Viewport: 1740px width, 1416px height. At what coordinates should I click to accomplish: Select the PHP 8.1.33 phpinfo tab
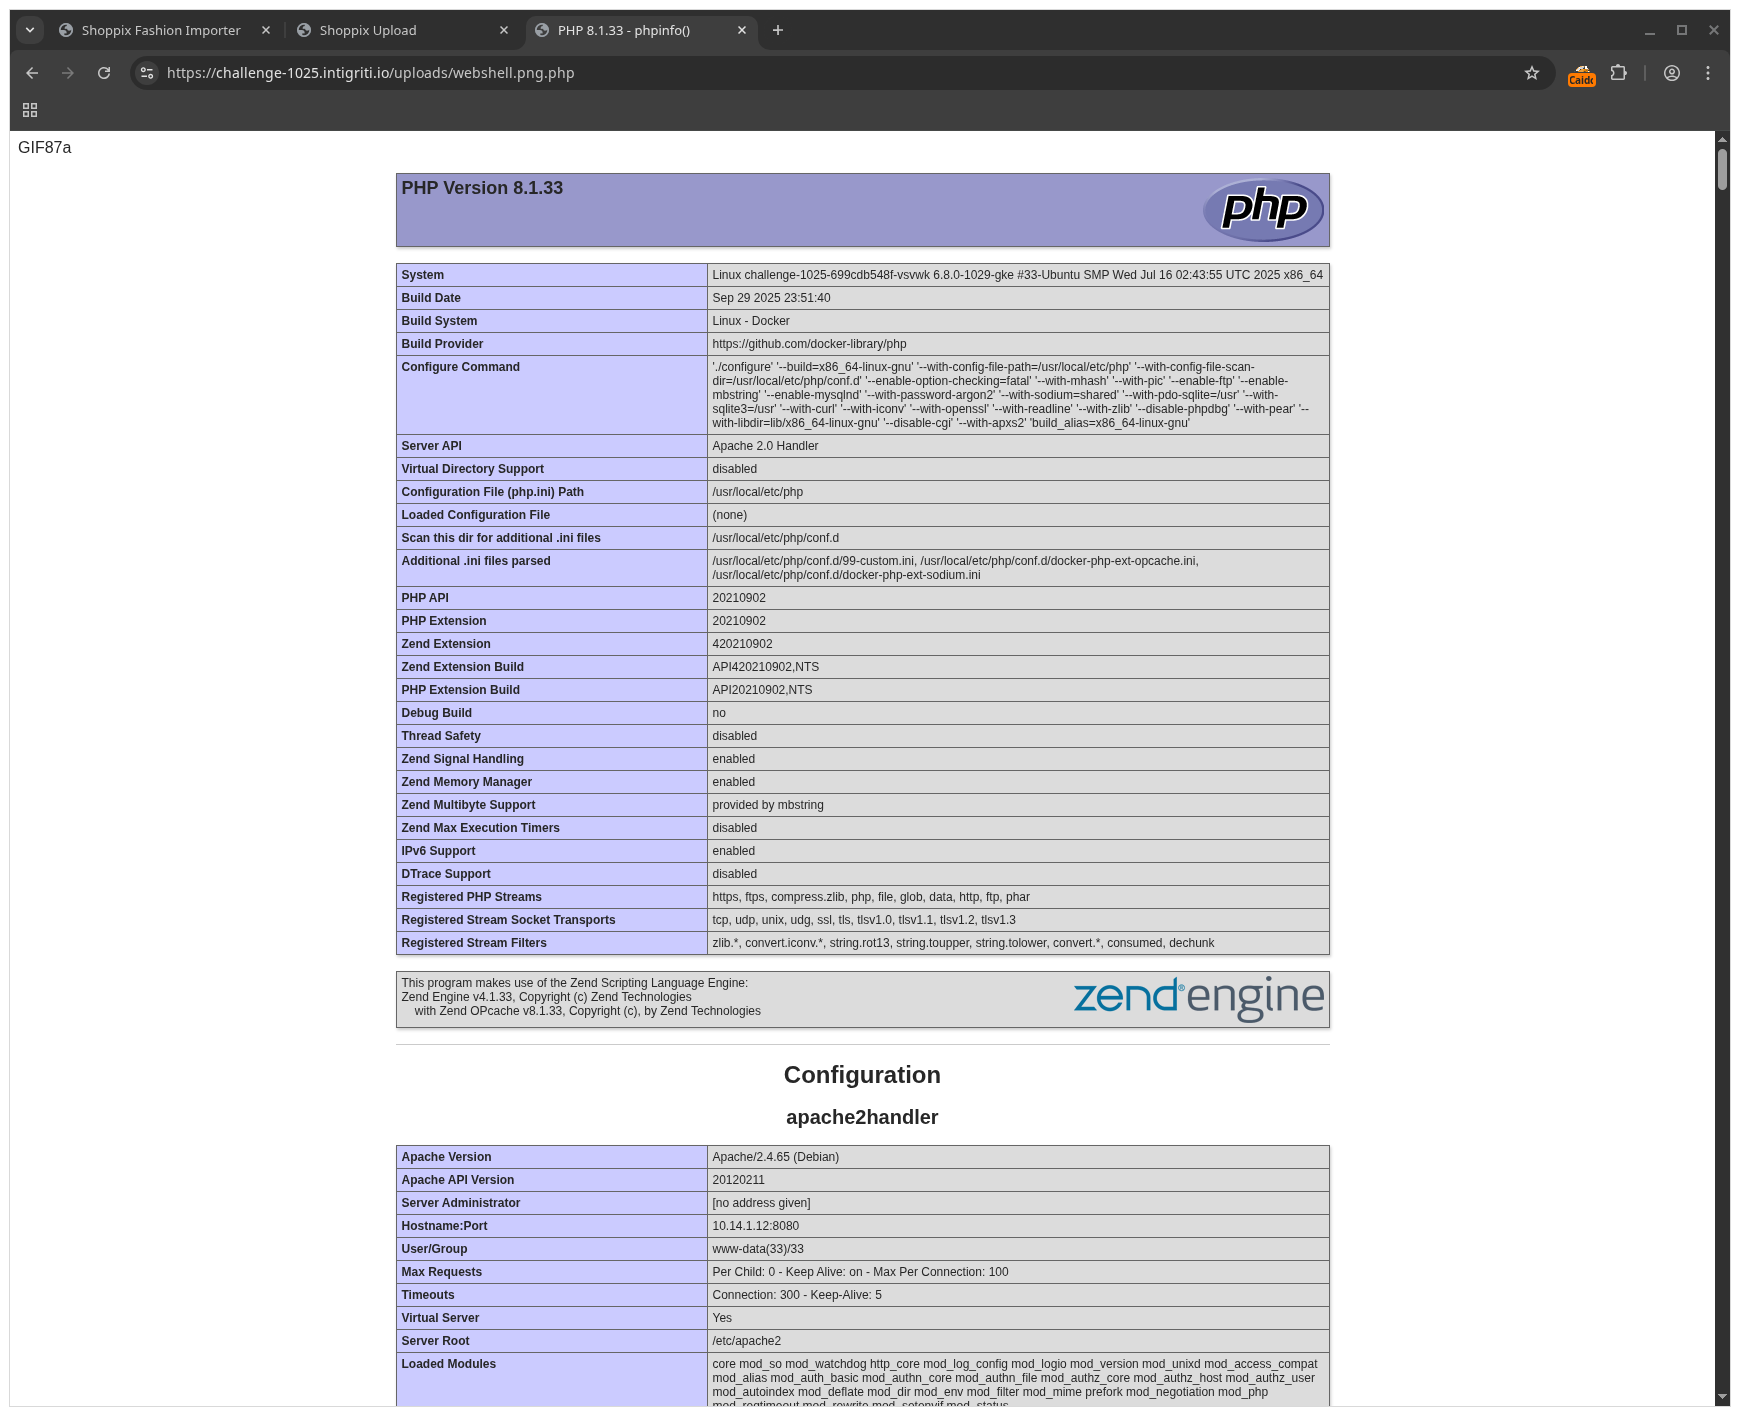tap(620, 30)
